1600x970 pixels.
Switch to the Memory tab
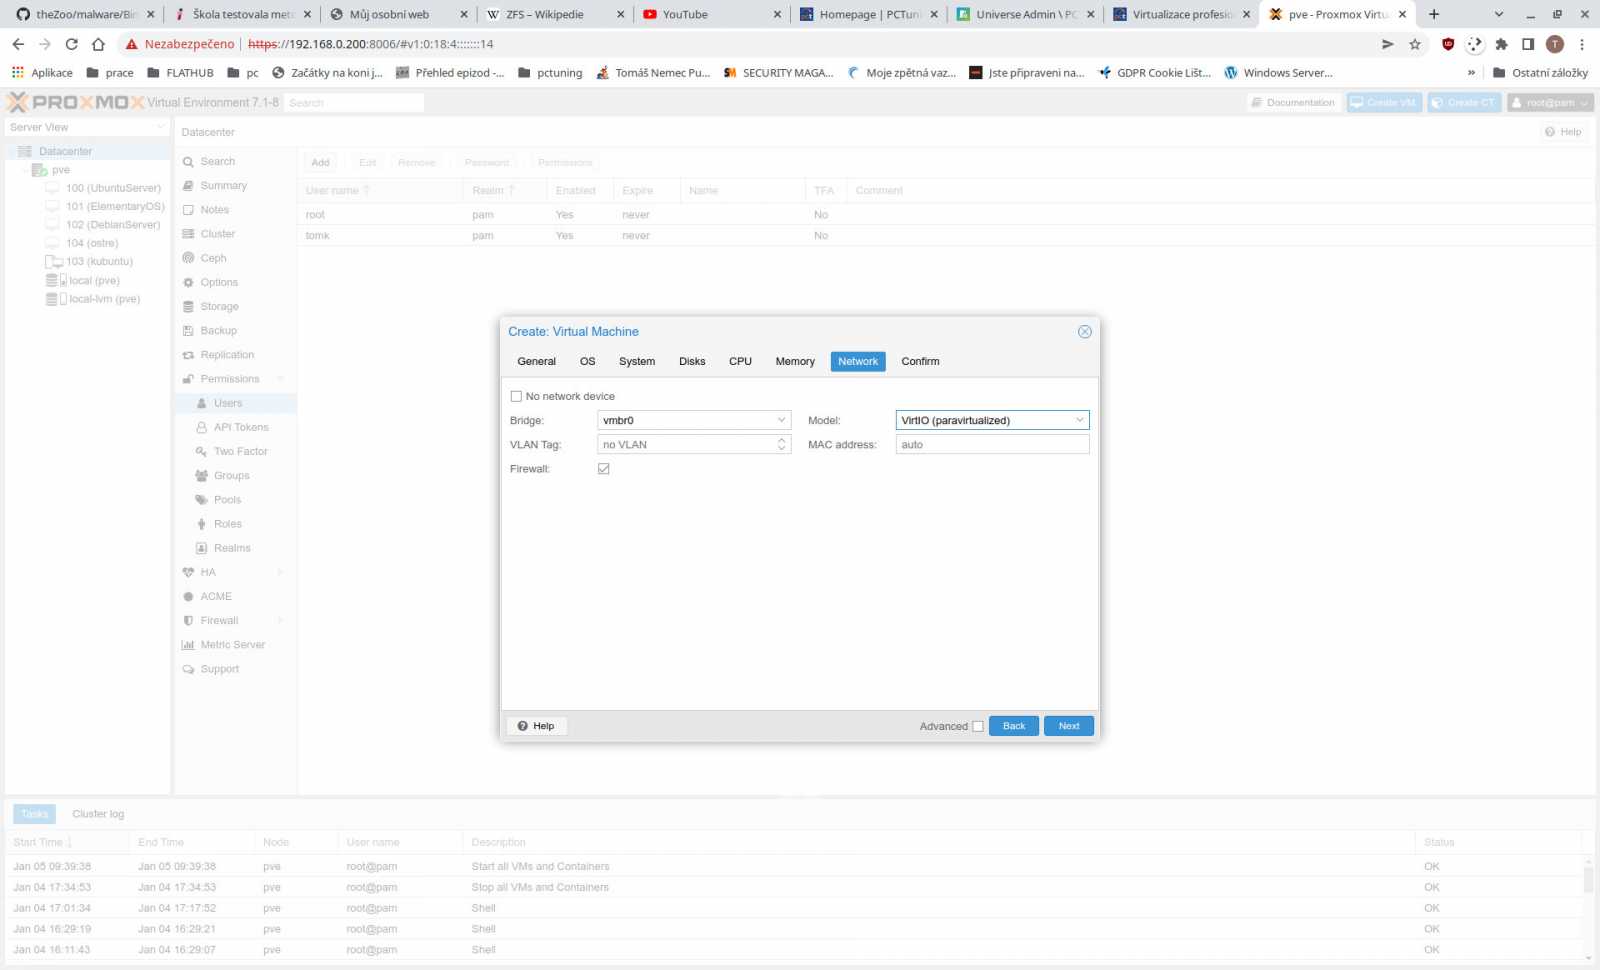(795, 362)
